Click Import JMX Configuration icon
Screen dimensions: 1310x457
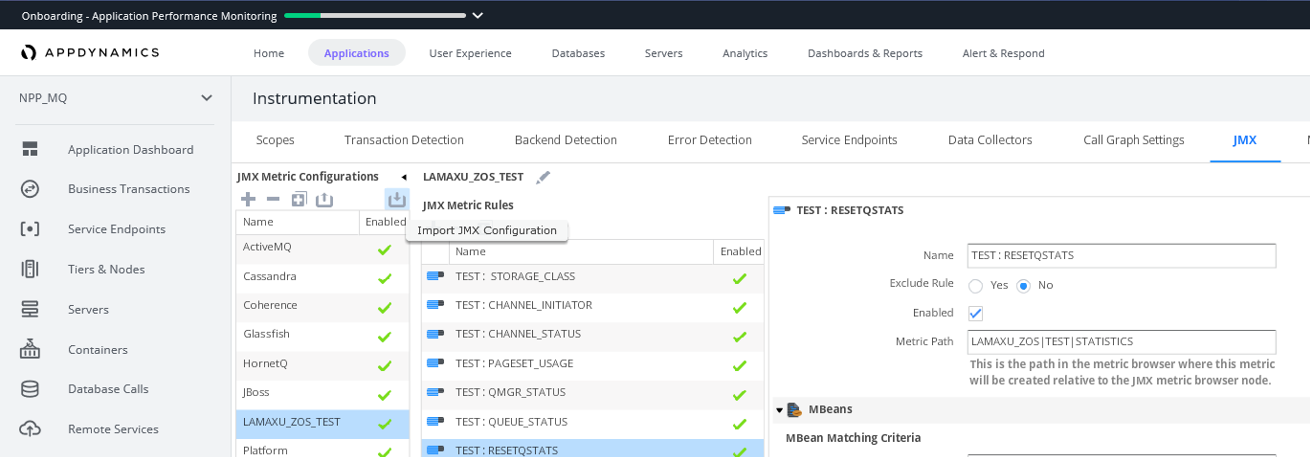pyautogui.click(x=397, y=199)
